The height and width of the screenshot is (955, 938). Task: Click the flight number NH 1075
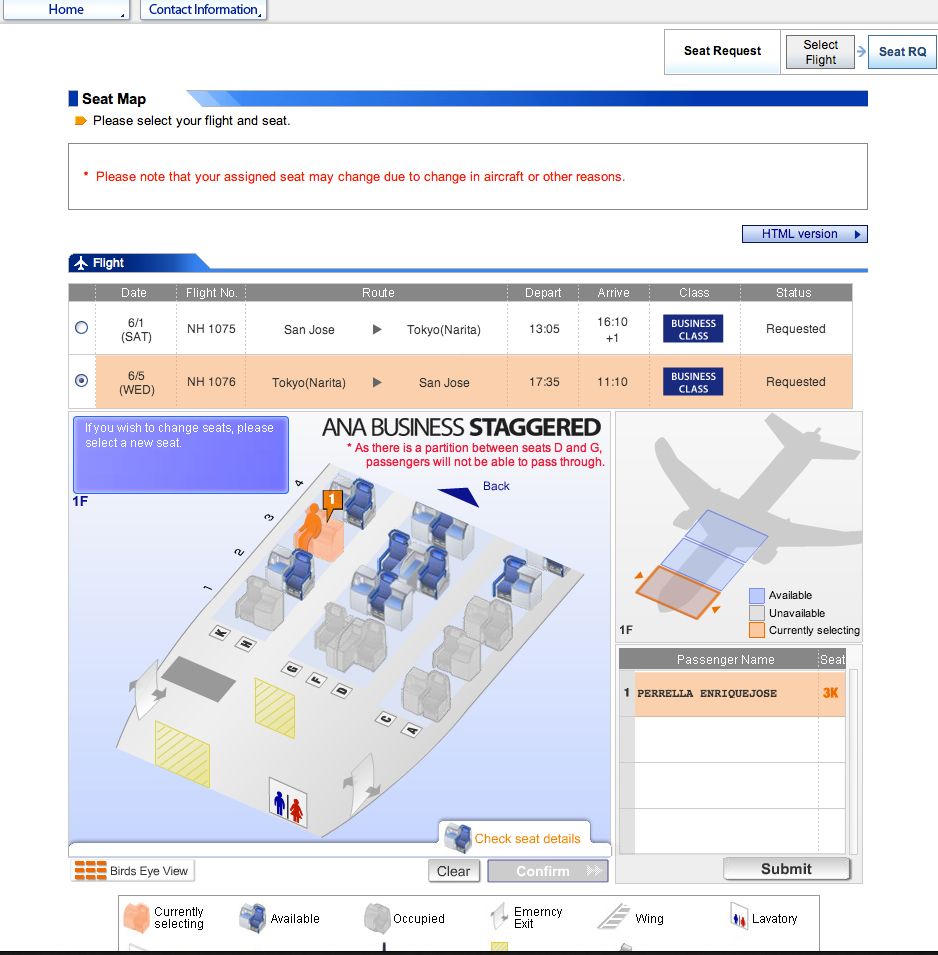[211, 329]
